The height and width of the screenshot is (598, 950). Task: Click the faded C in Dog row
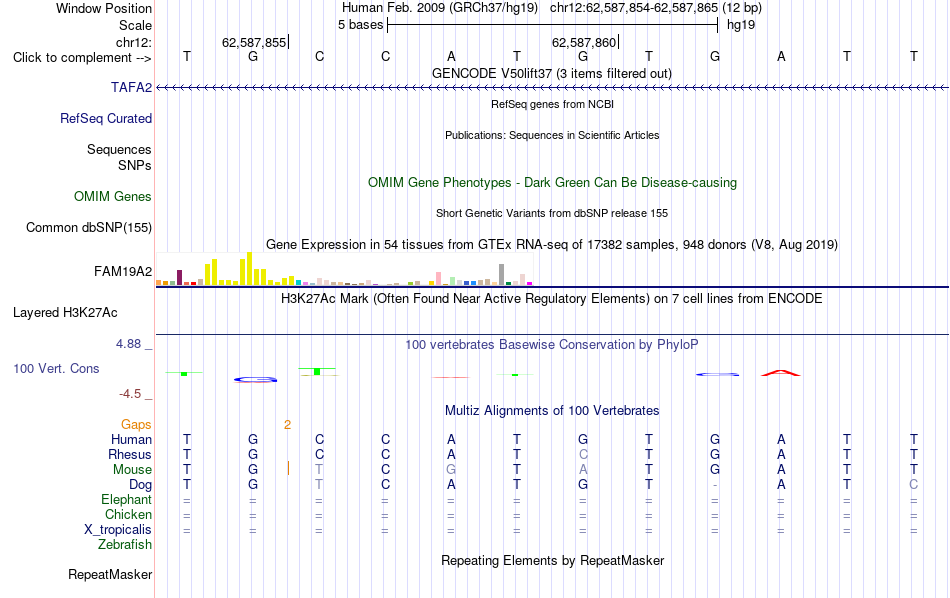coord(914,485)
